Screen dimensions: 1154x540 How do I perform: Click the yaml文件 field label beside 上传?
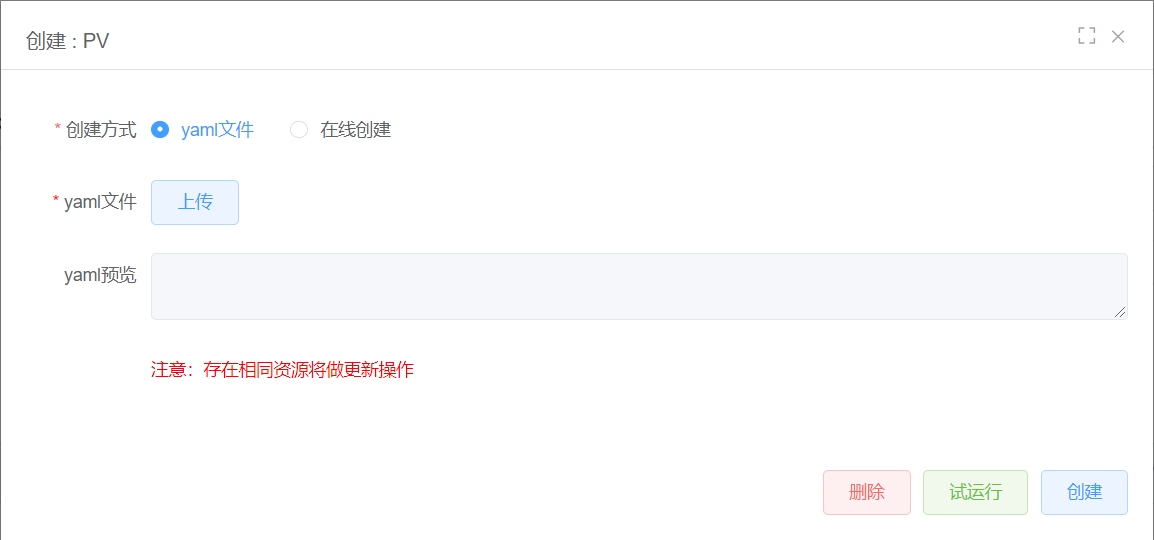[100, 202]
